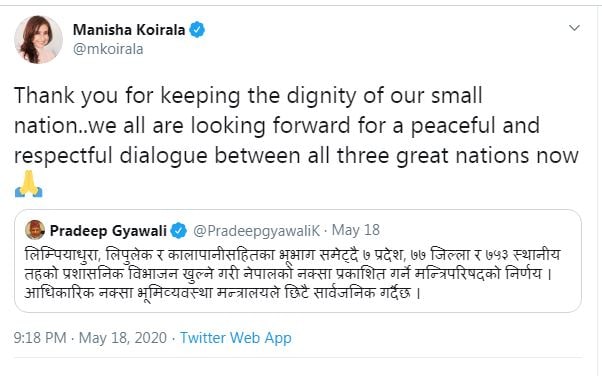602x376 pixels.
Task: Visit the @PradeepgyawaliK handle
Action: click(256, 230)
